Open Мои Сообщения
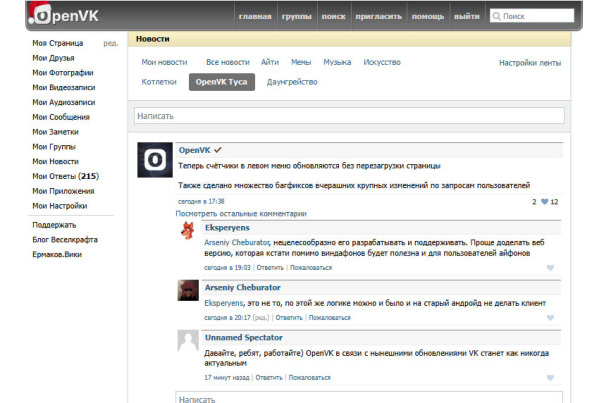This screenshot has width=604, height=403. coord(61,117)
